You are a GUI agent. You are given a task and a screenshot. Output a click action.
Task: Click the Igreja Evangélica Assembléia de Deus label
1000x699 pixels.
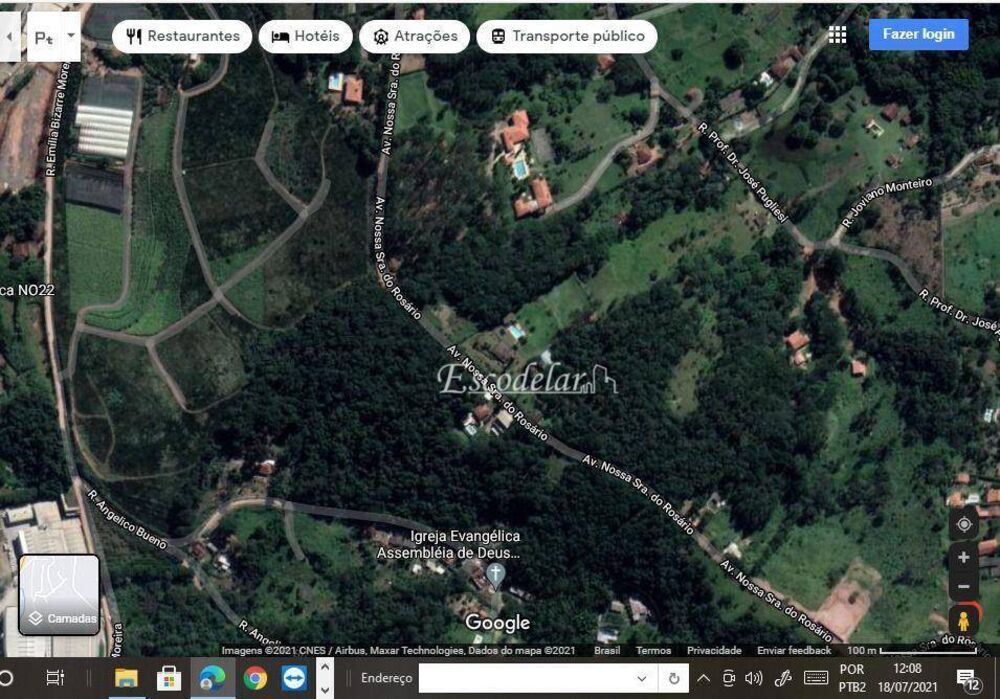[x=448, y=544]
